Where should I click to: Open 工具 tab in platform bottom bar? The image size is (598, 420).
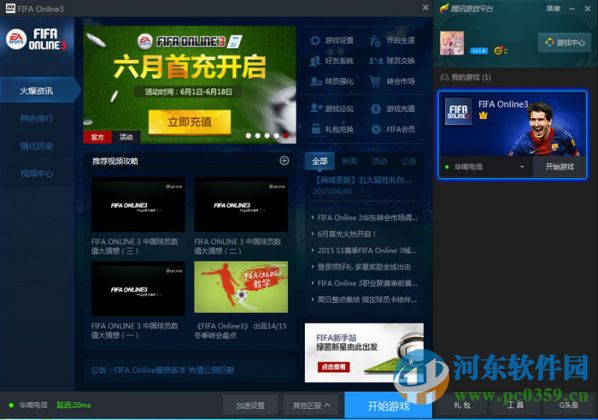point(515,405)
